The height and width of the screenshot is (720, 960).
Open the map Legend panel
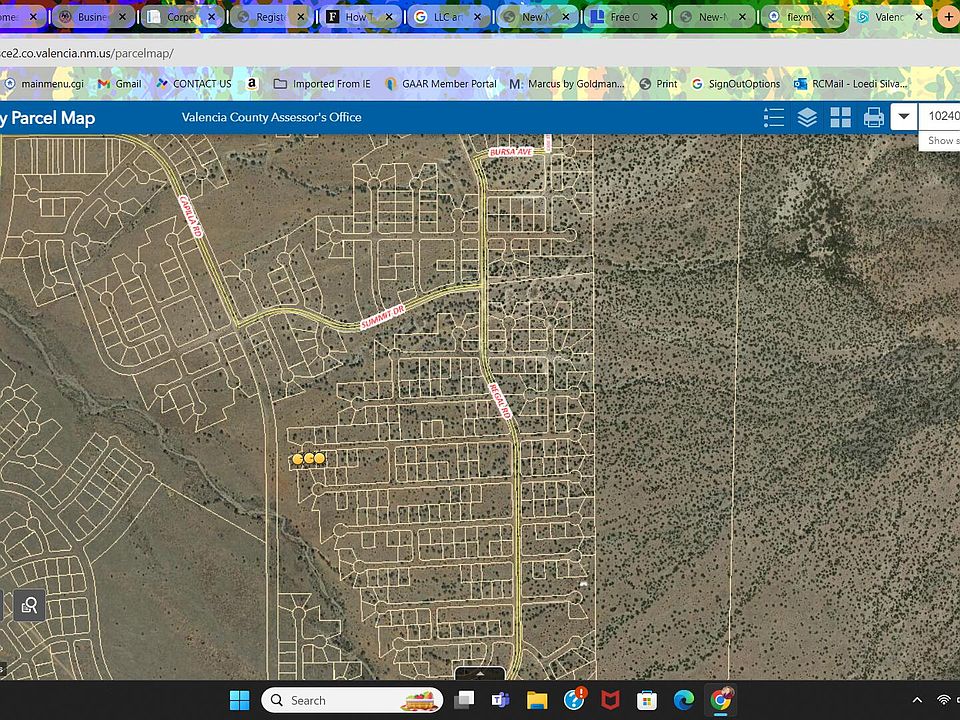tap(774, 117)
